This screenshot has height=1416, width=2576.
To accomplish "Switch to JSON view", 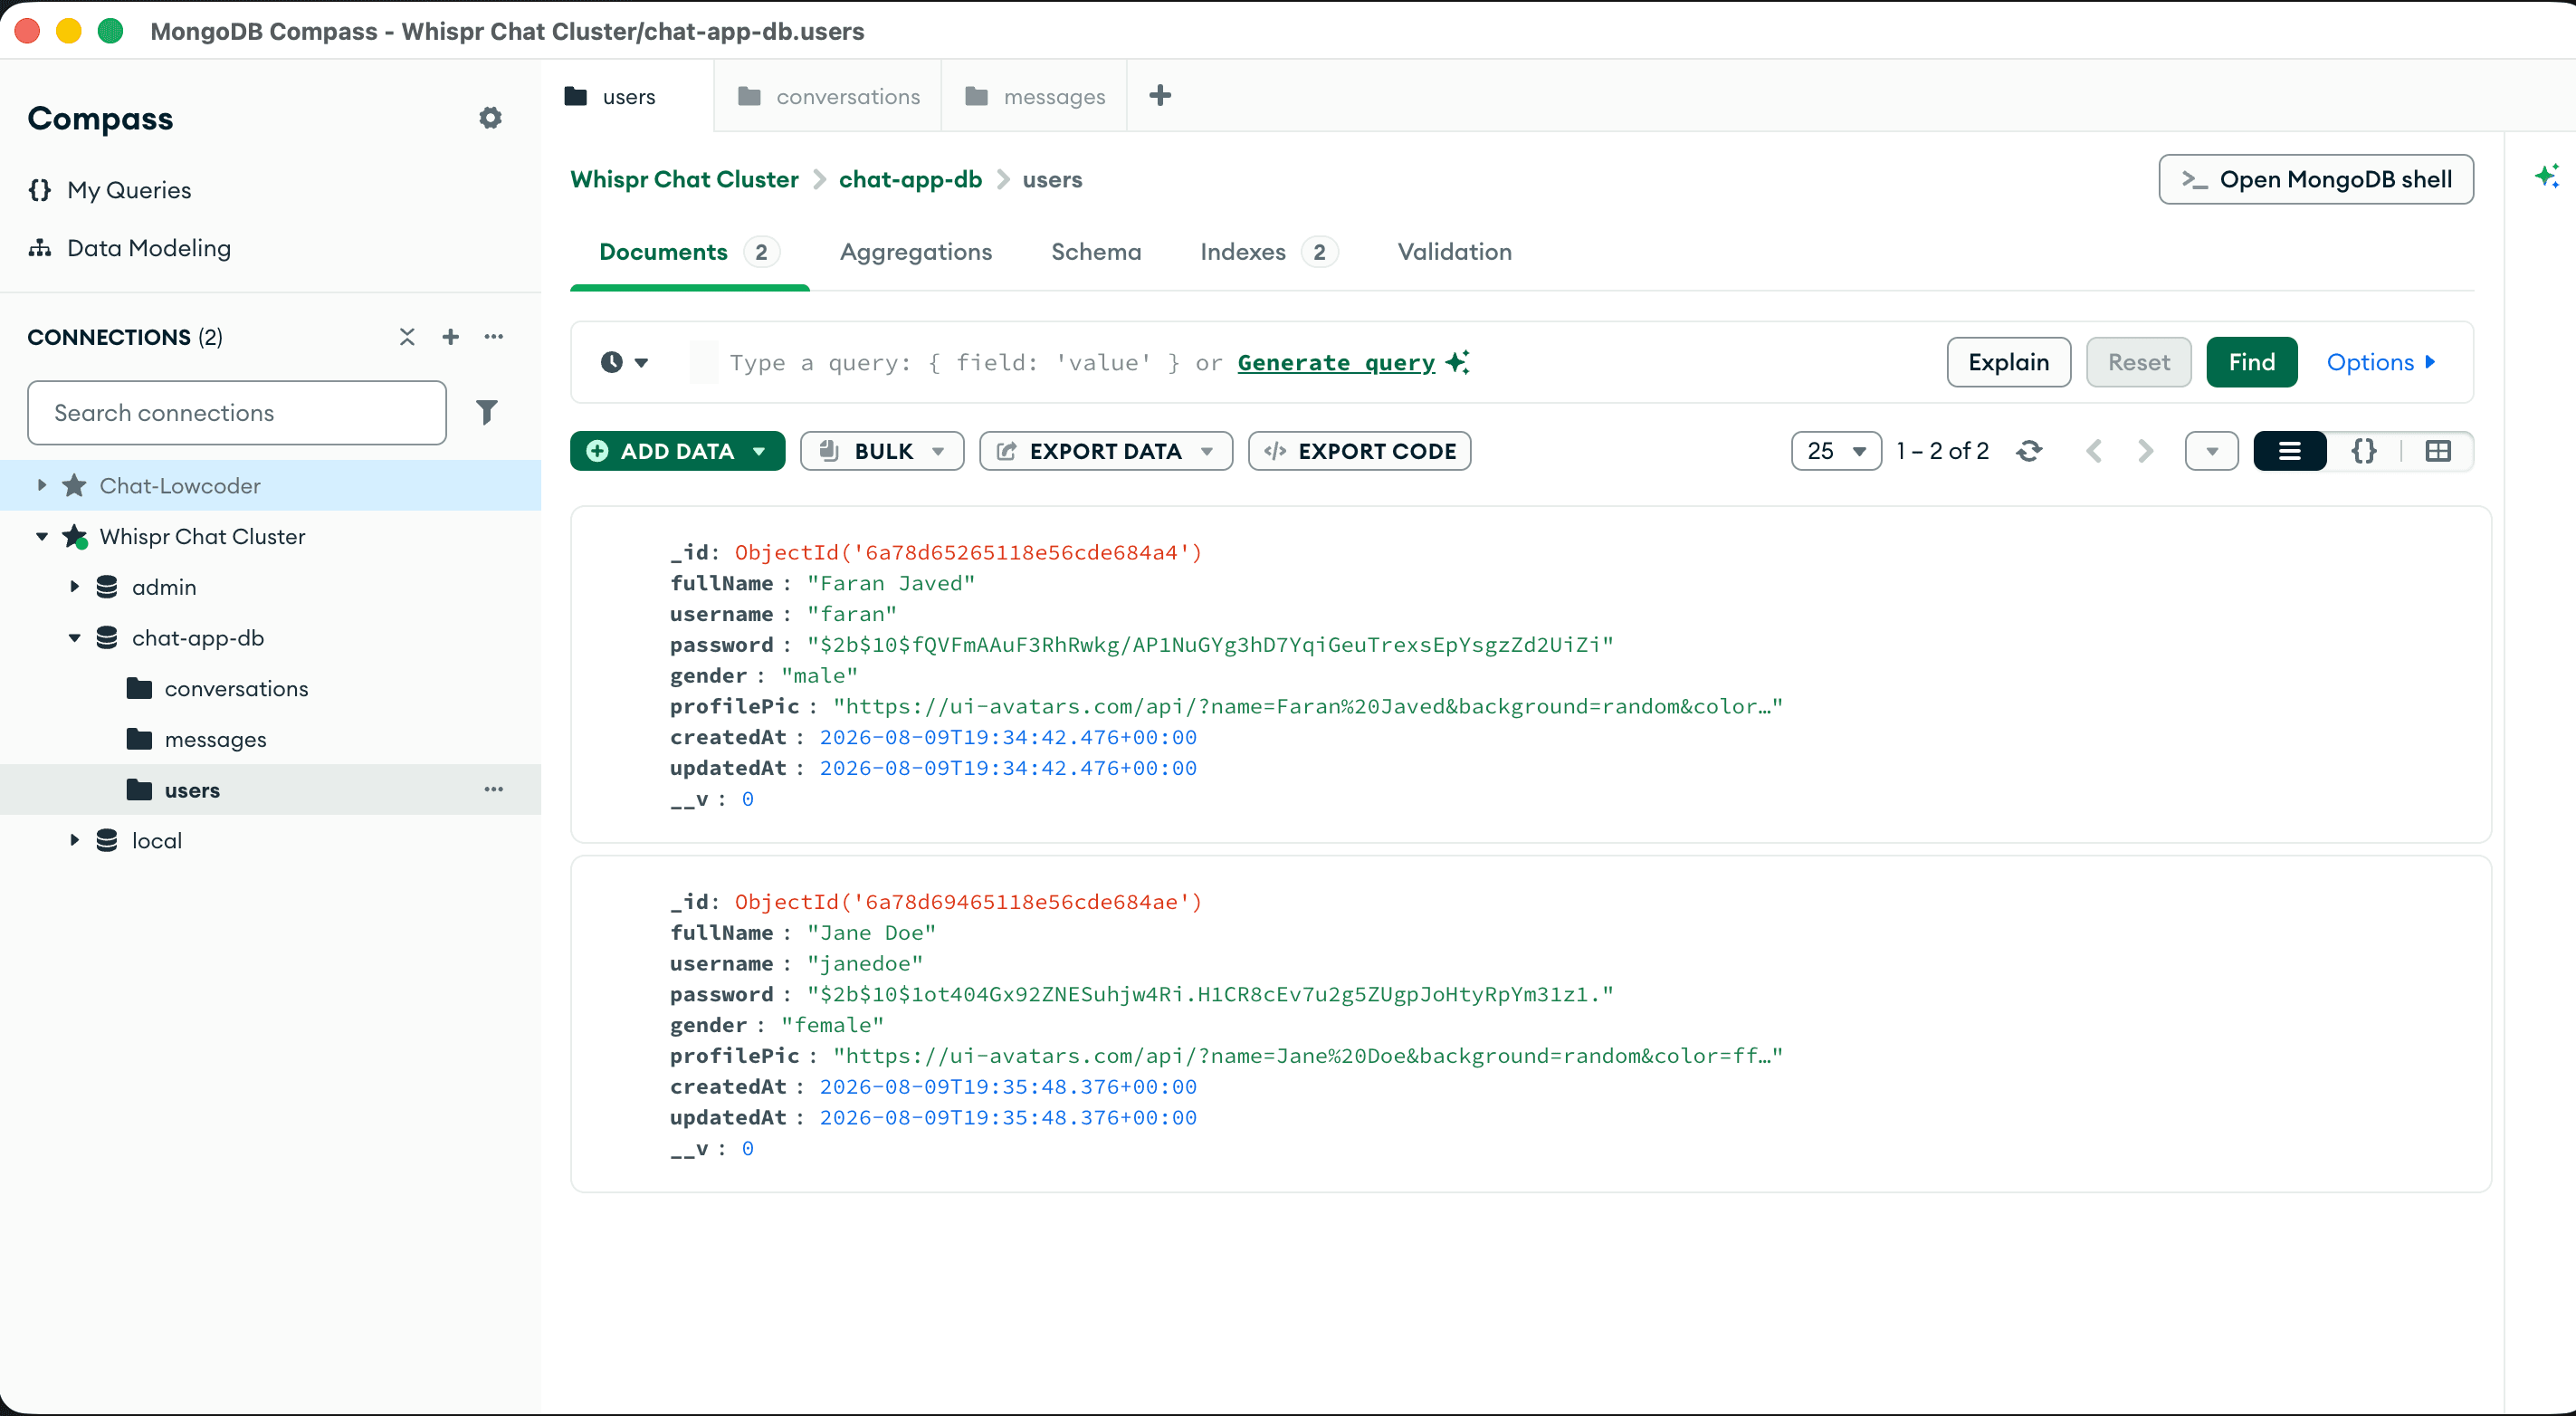I will point(2364,452).
